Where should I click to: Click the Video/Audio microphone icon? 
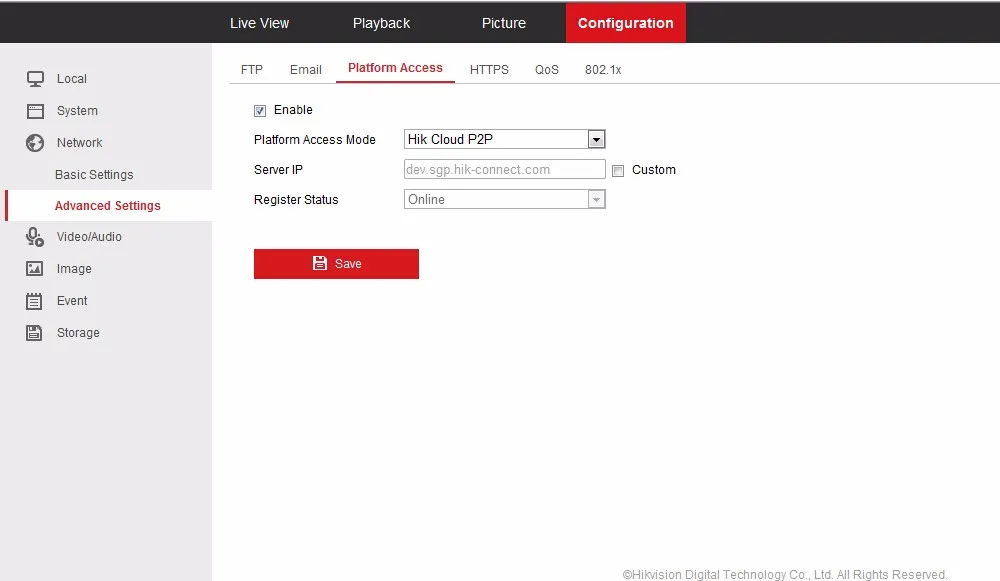coord(35,237)
